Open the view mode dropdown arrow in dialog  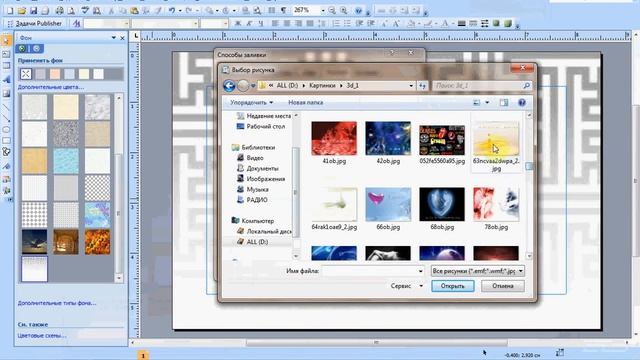[x=487, y=102]
